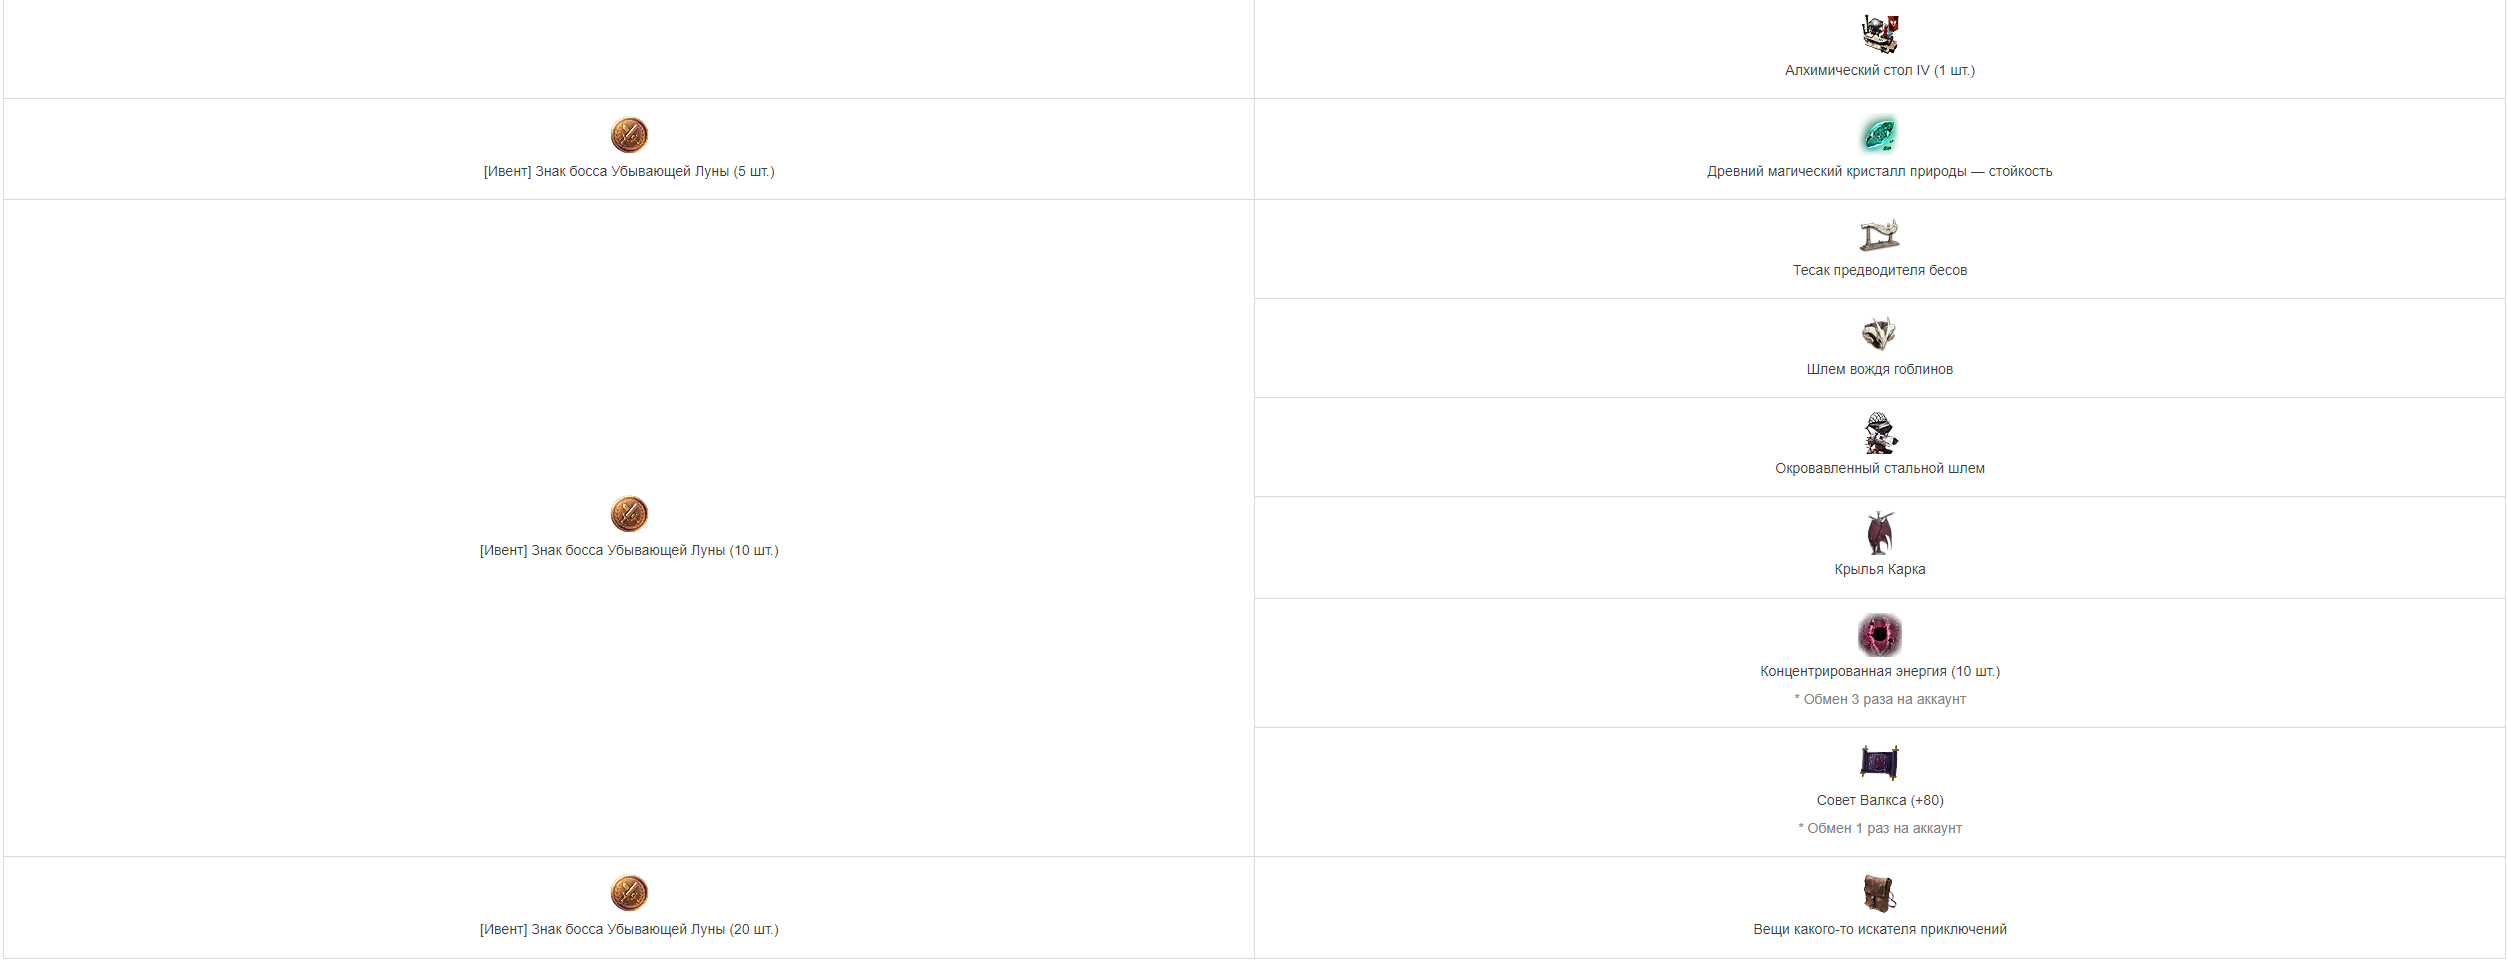Click the Алхимический стол IV item icon

click(1879, 34)
